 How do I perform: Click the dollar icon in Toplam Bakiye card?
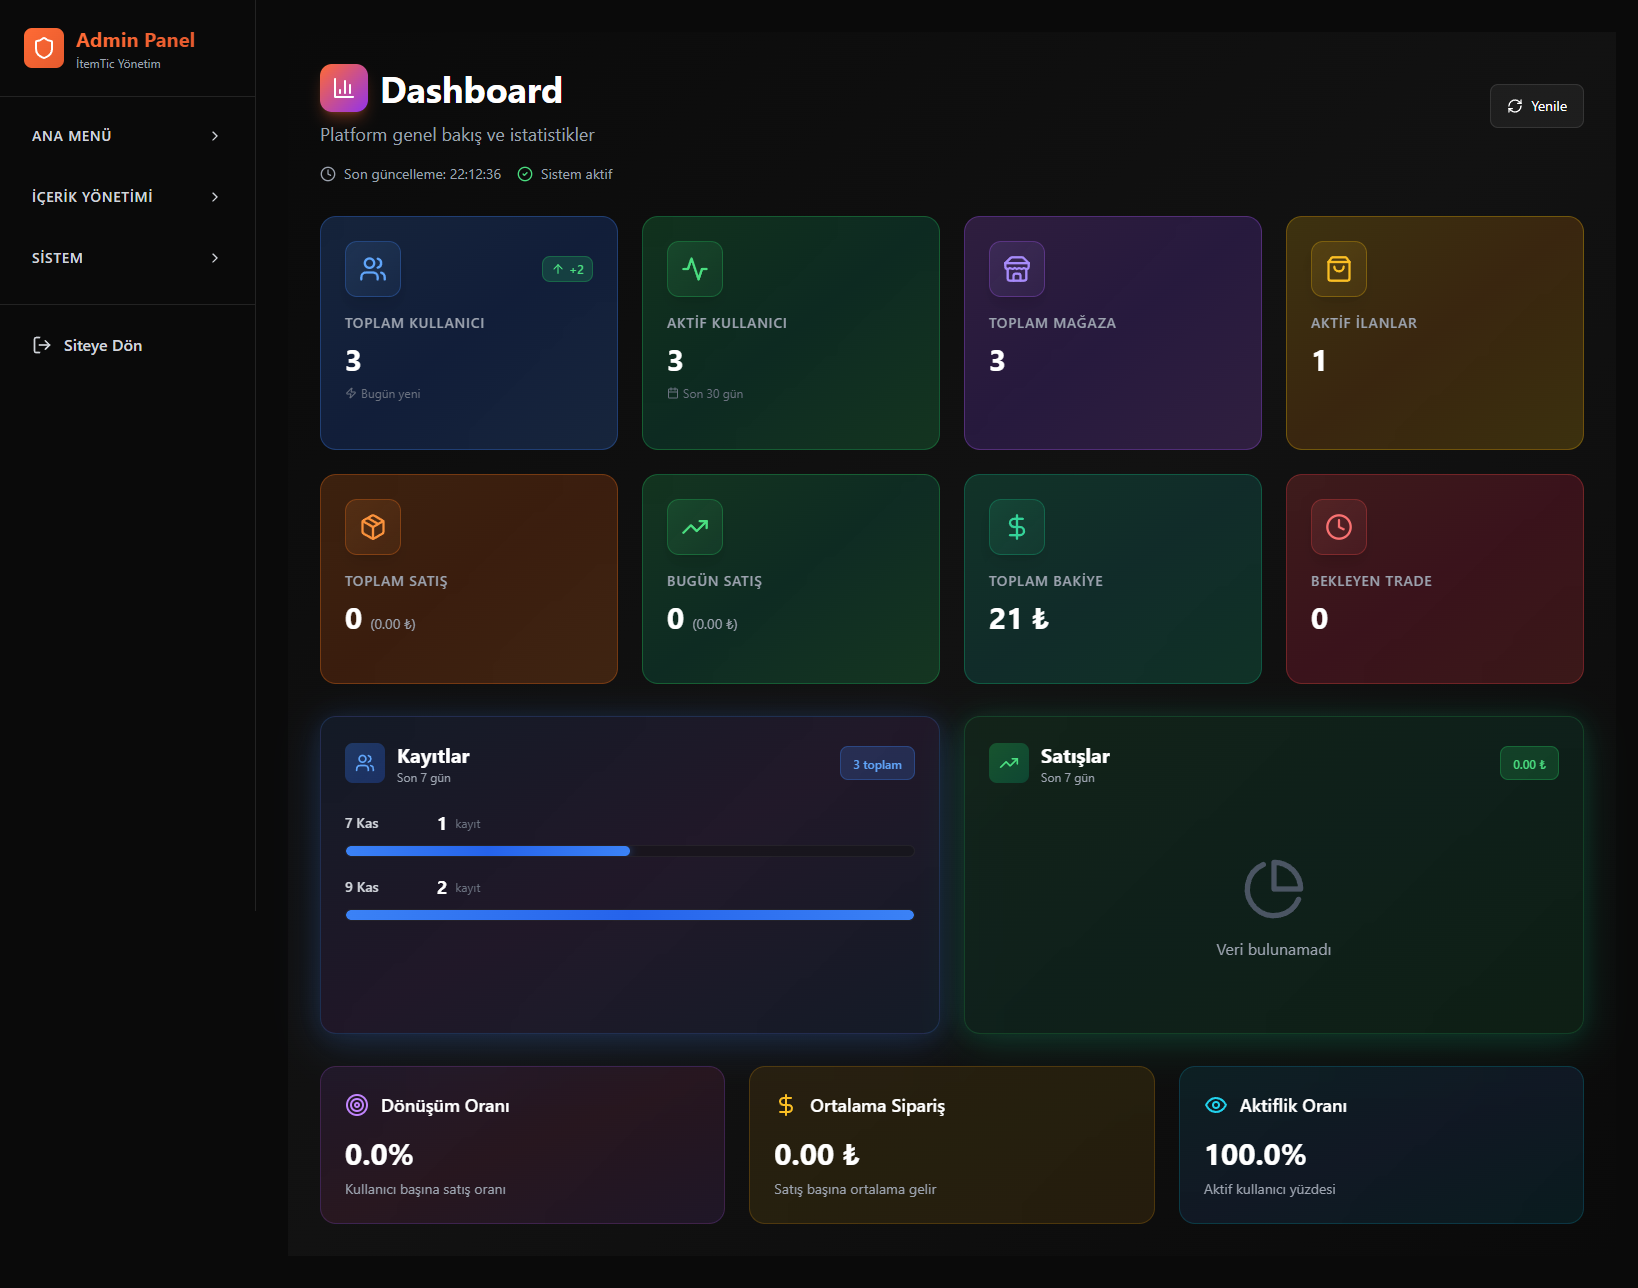point(1017,527)
